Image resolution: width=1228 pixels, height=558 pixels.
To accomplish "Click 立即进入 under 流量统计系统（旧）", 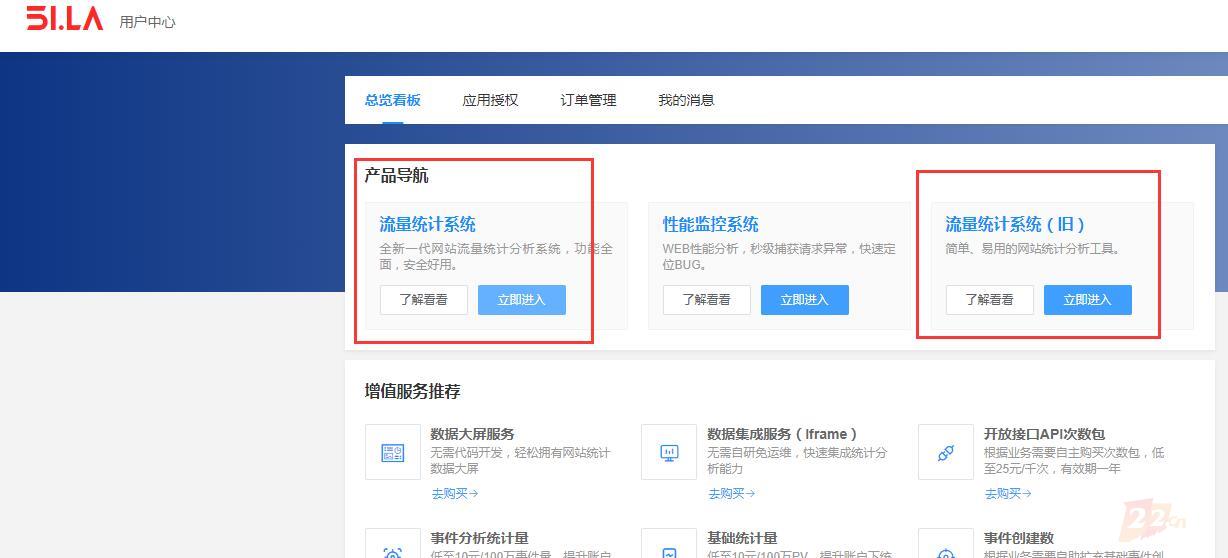I will pyautogui.click(x=1088, y=300).
